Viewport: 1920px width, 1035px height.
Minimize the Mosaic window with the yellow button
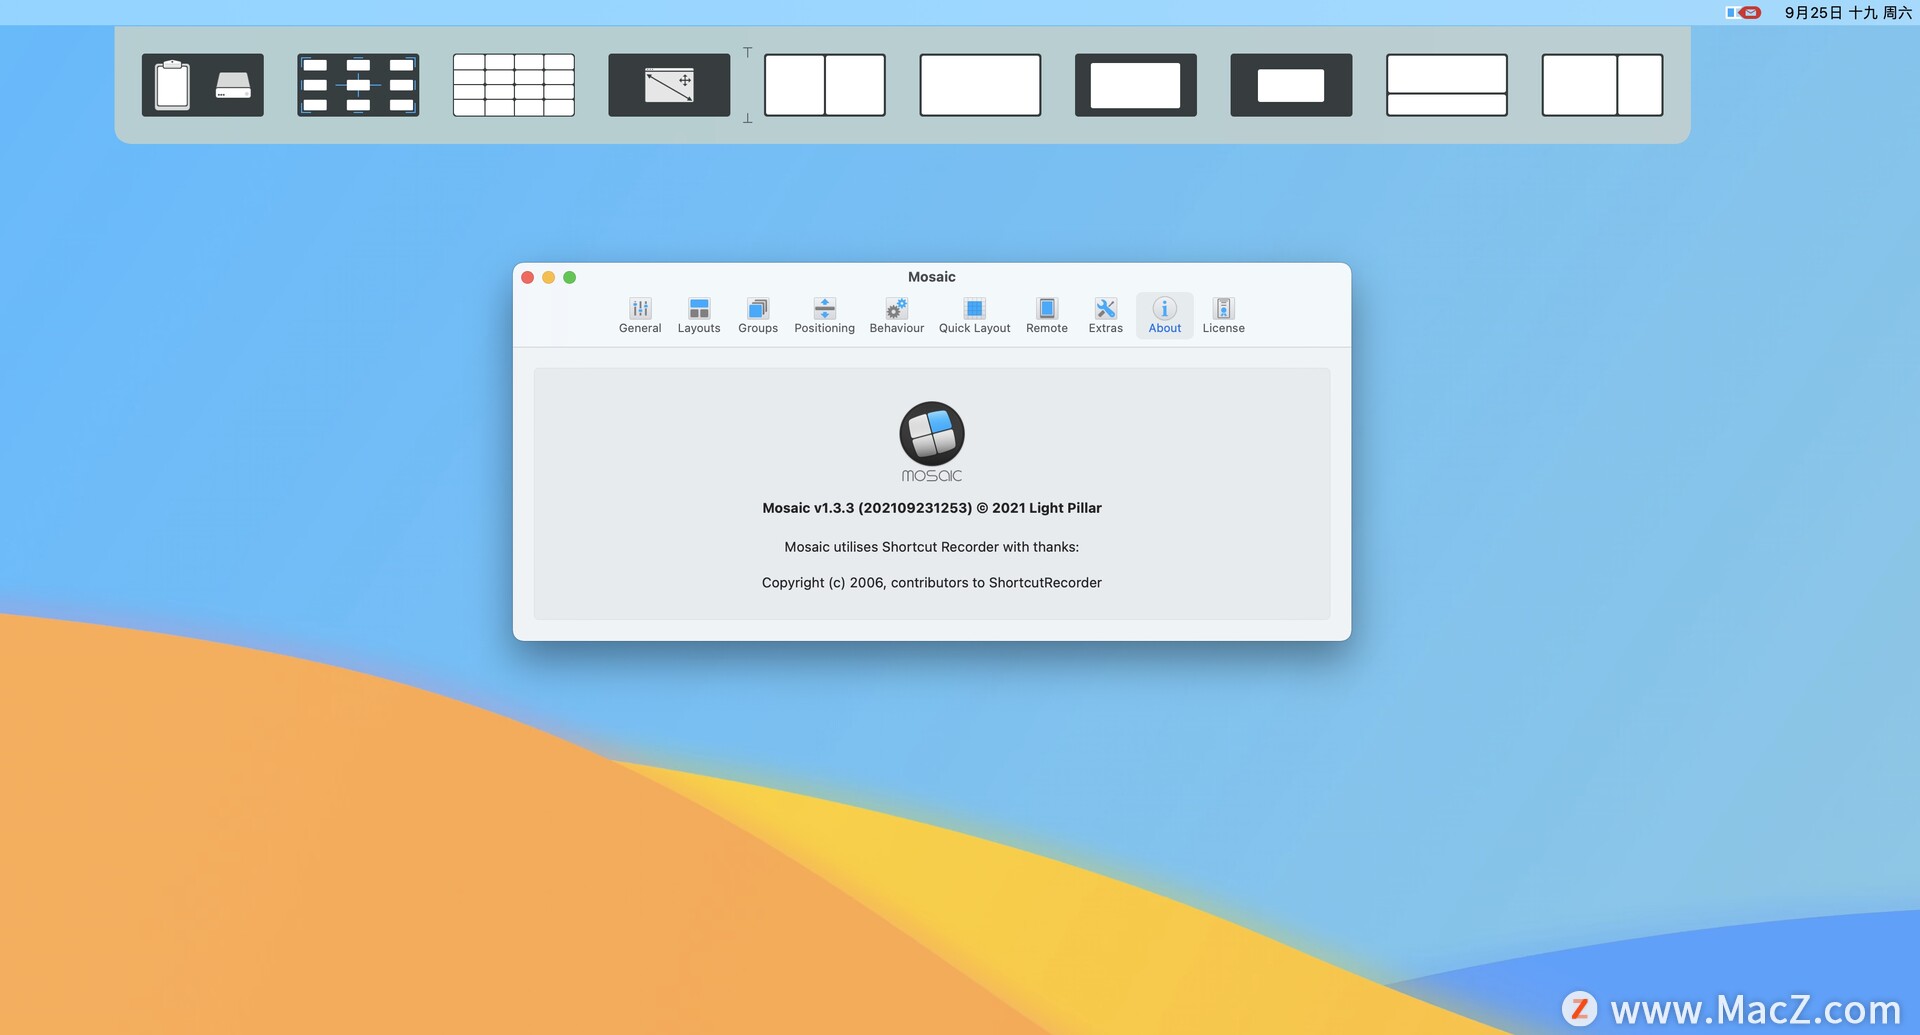pos(549,277)
